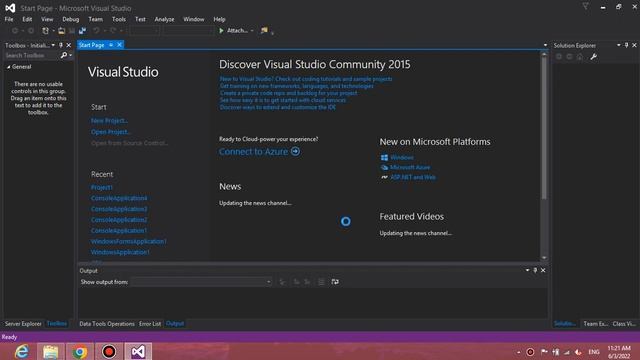Click the Save All toolbar icon
Viewport: 640px width, 360px height.
point(82,31)
